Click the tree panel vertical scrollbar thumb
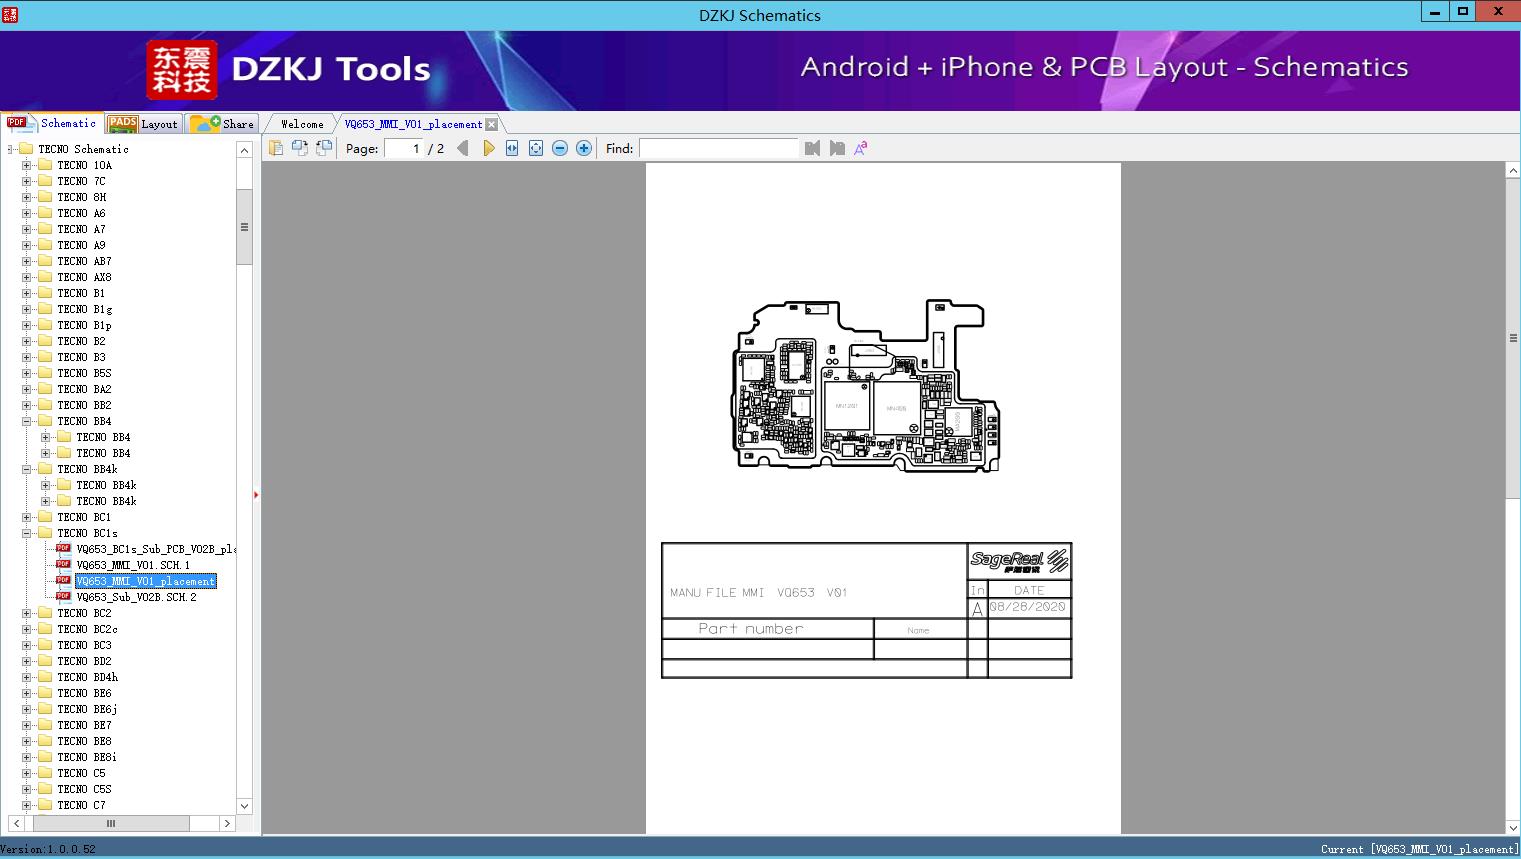1521x859 pixels. pos(244,227)
